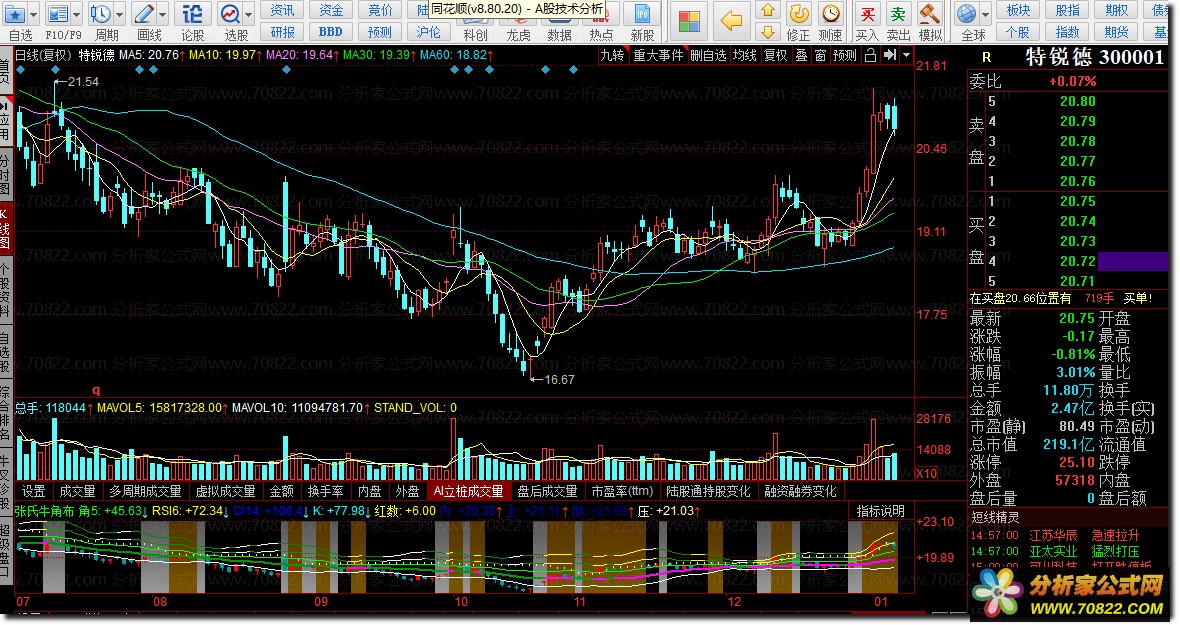This screenshot has width=1180, height=625.
Task: Click the 竞价 auction button
Action: pyautogui.click(x=380, y=10)
